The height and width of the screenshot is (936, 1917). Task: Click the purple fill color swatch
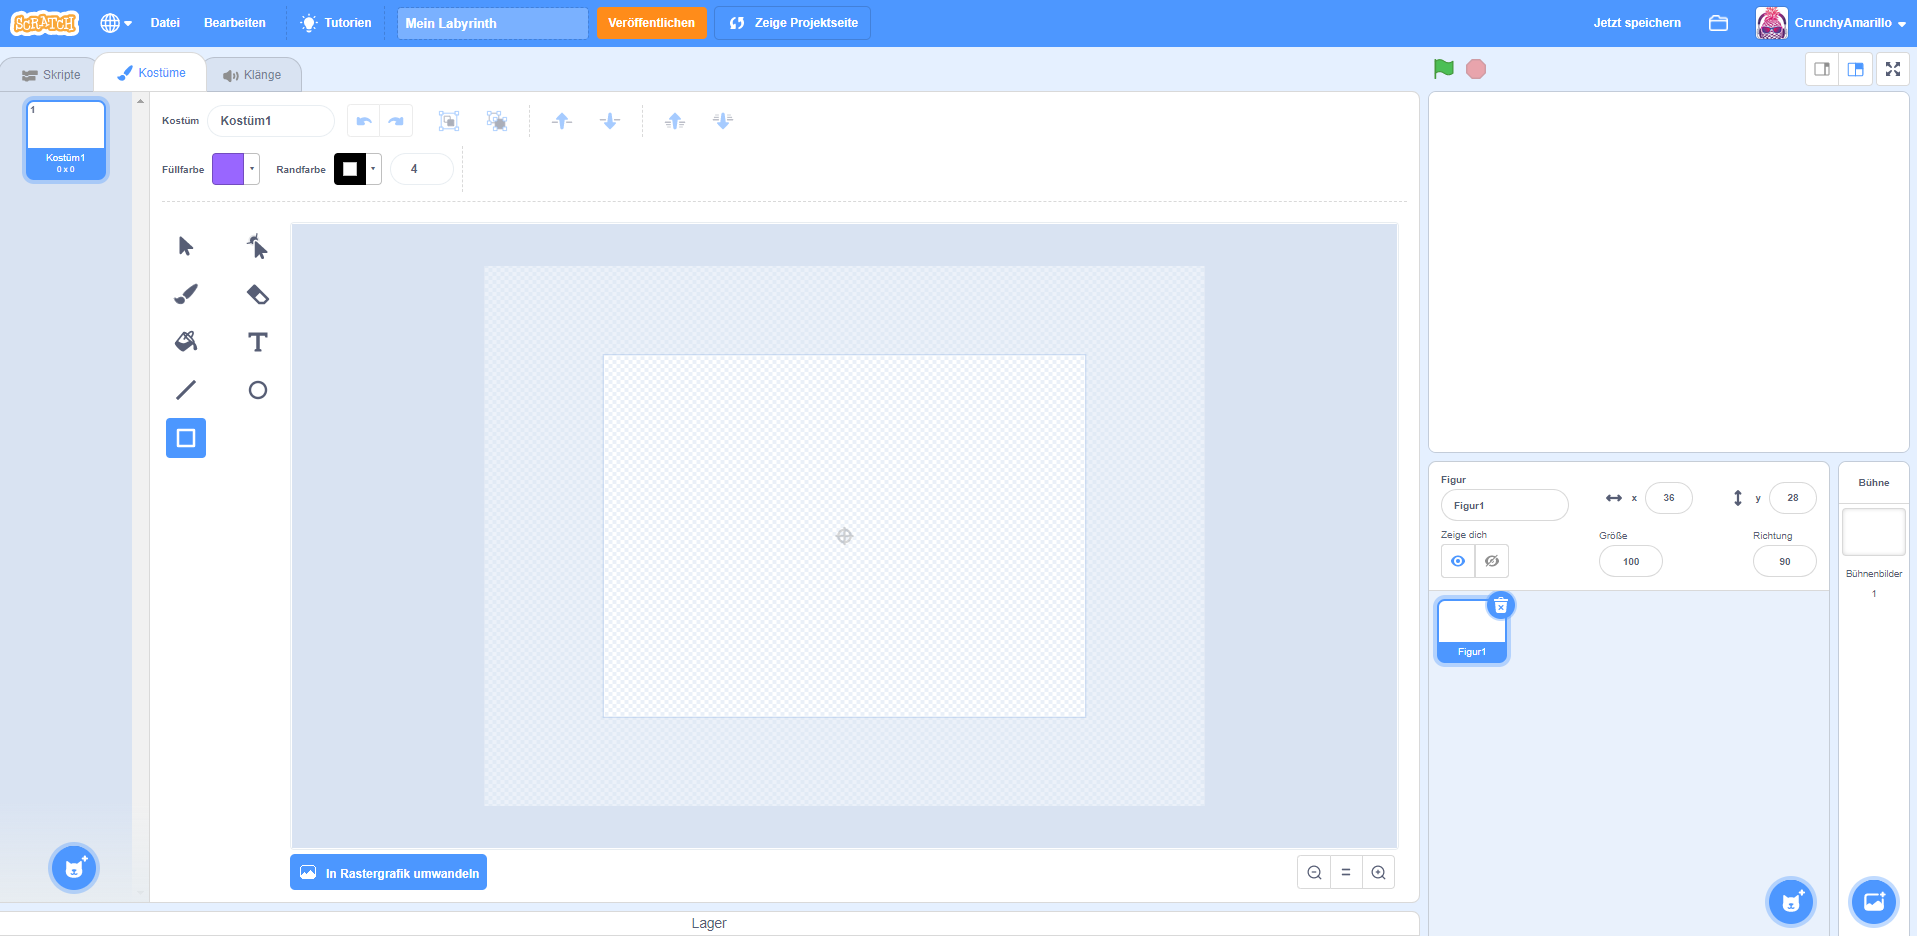click(x=228, y=169)
